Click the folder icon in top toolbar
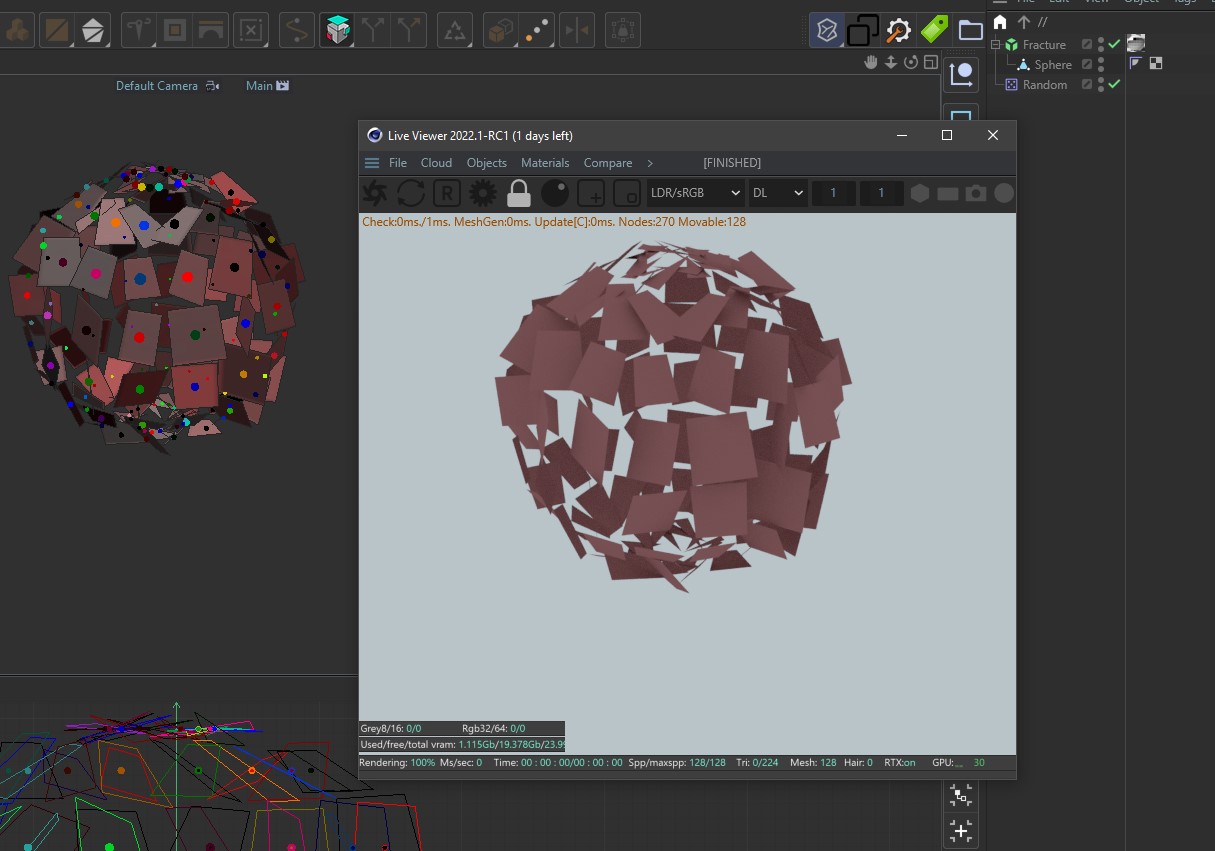 [970, 31]
